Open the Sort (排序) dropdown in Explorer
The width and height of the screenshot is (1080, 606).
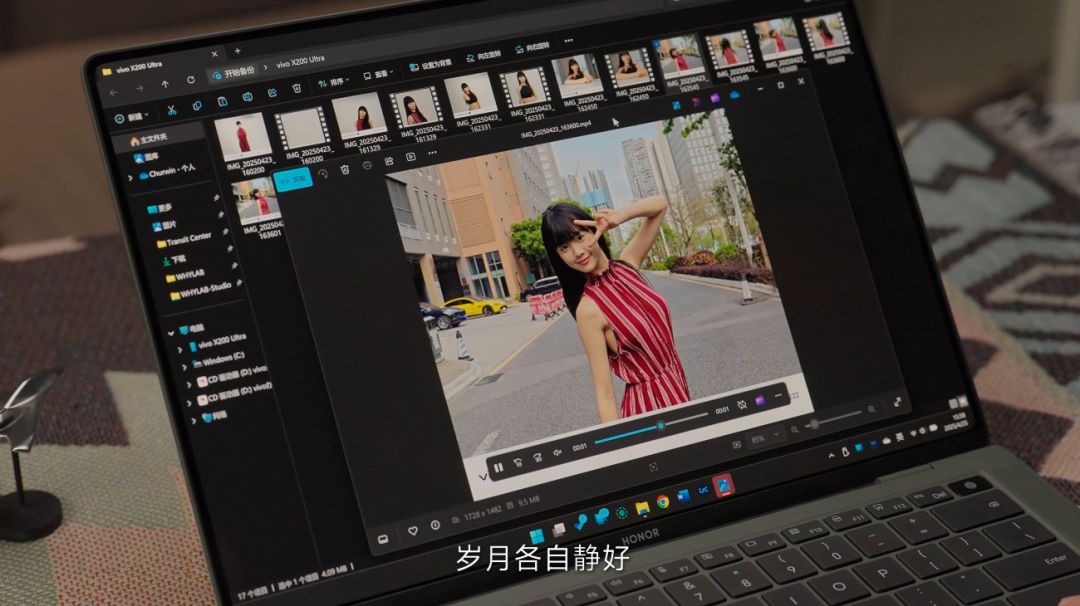click(334, 83)
